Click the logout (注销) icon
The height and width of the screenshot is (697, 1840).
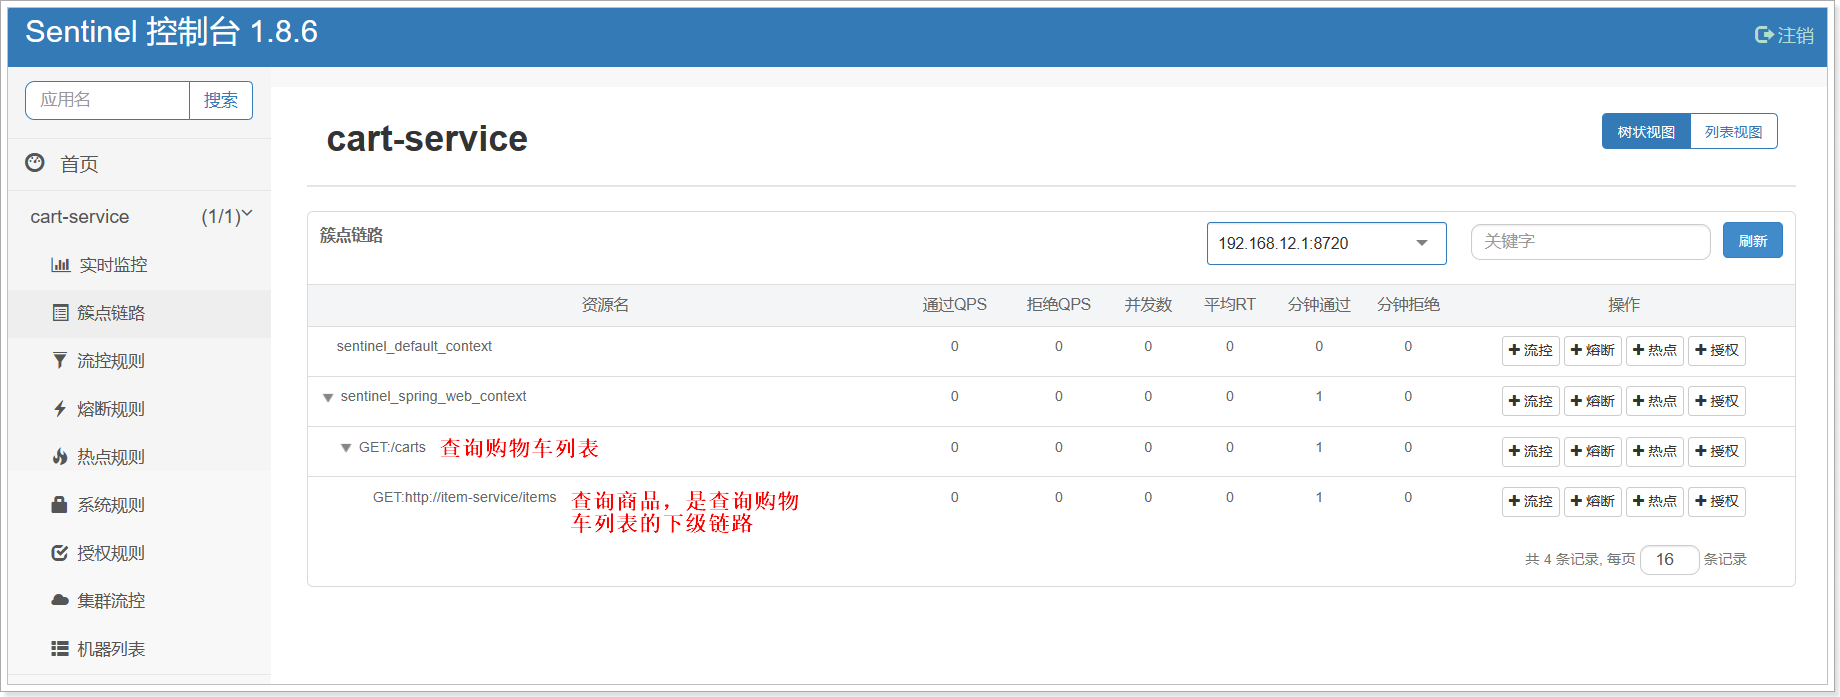[x=1764, y=35]
